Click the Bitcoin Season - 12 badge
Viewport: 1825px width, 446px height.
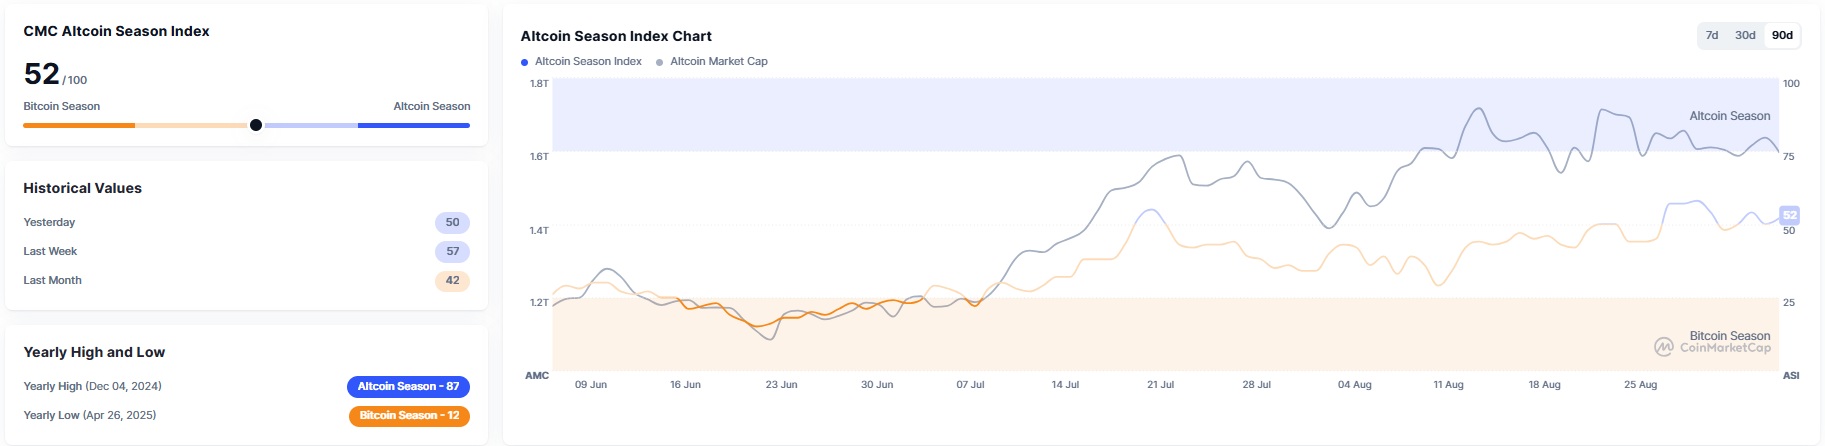click(x=409, y=416)
